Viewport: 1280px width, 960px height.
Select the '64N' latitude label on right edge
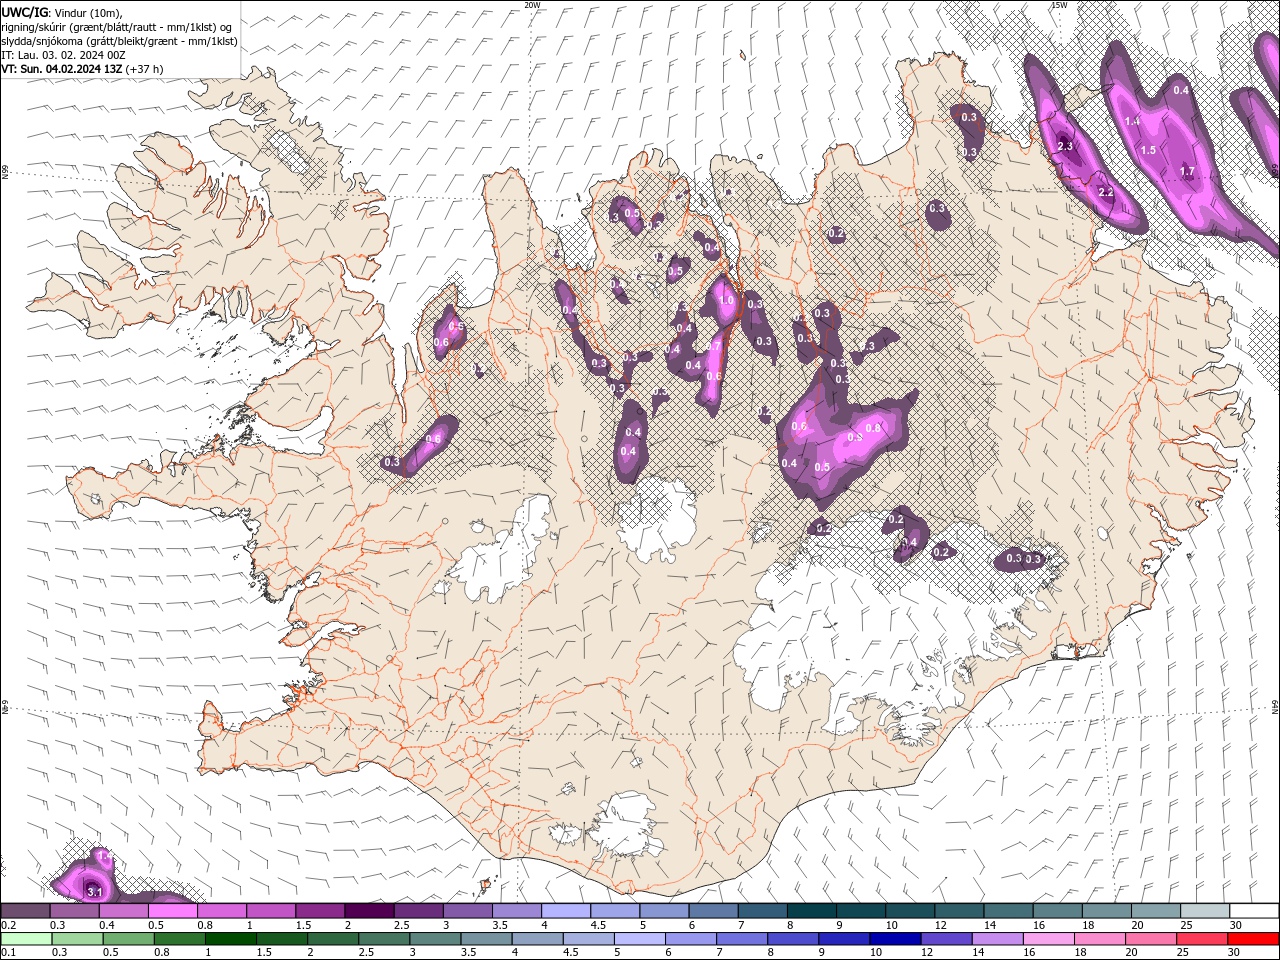click(1275, 707)
